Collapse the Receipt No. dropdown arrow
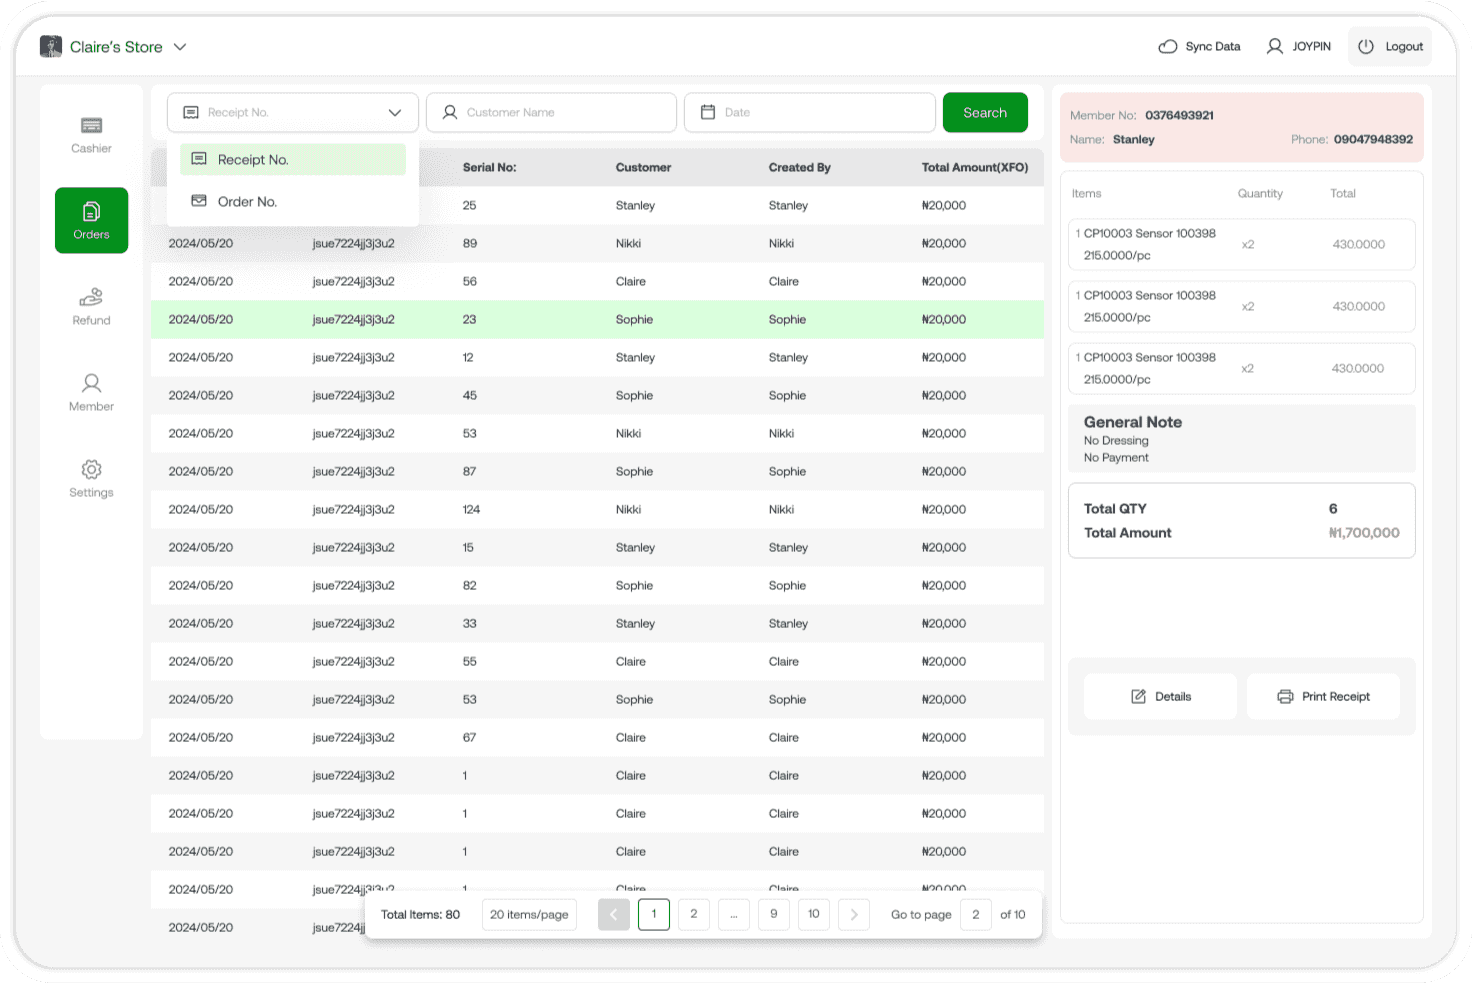1472x984 pixels. (395, 112)
